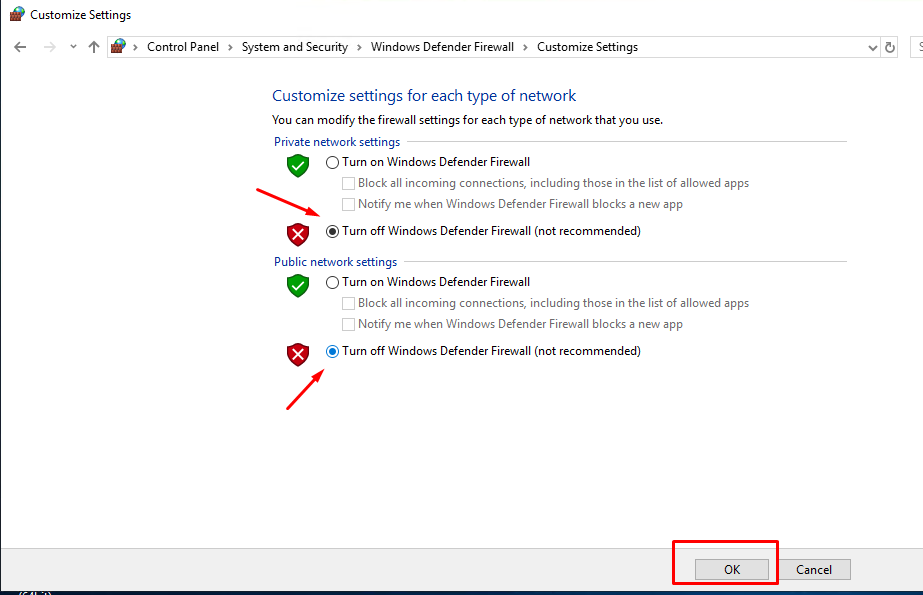This screenshot has height=595, width=923.
Task: Click green shield icon in private settings
Action: tap(298, 166)
